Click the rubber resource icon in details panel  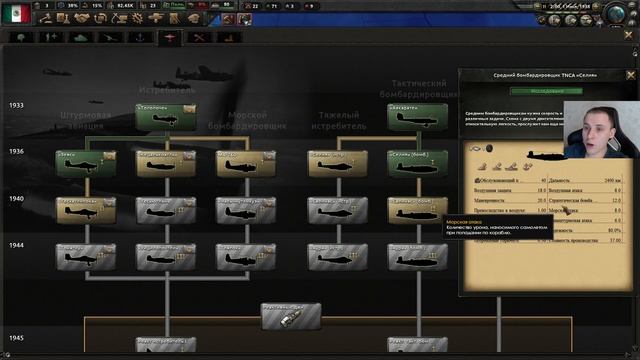coord(489,149)
